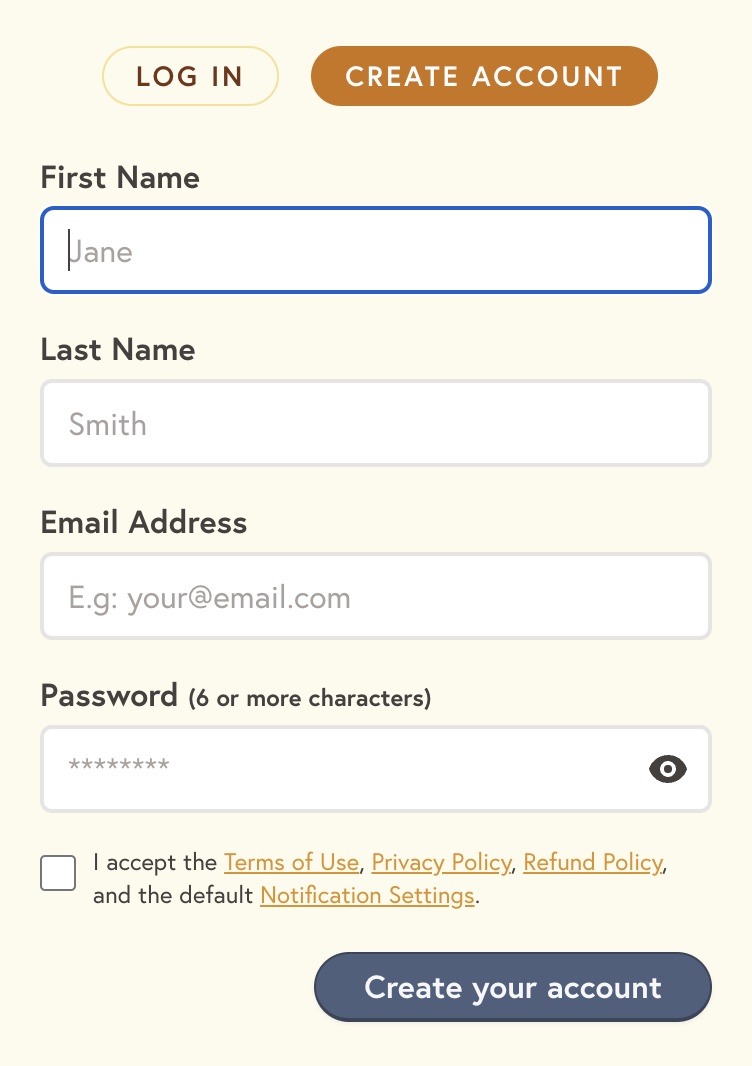Select the Email Address input box
This screenshot has width=752, height=1066.
click(376, 596)
